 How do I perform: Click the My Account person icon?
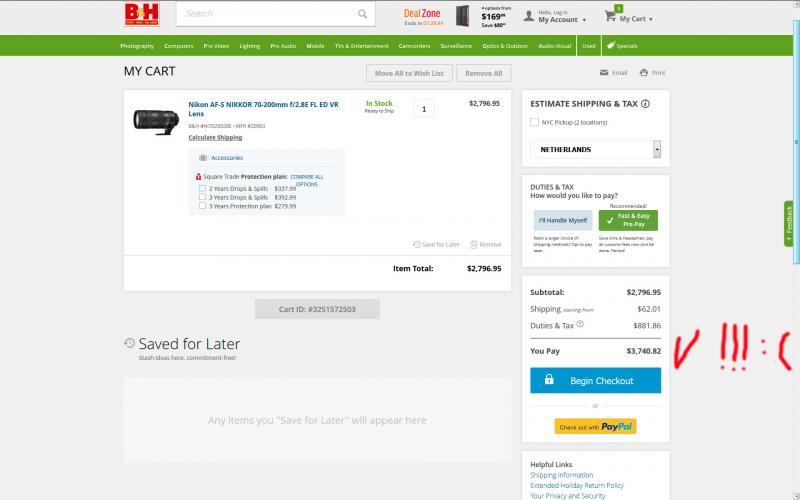click(x=529, y=16)
